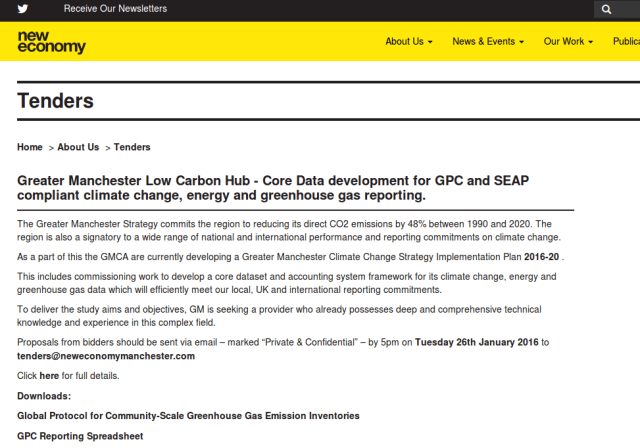Expand the About Us dropdown menu
640x448 pixels.
pyautogui.click(x=409, y=42)
